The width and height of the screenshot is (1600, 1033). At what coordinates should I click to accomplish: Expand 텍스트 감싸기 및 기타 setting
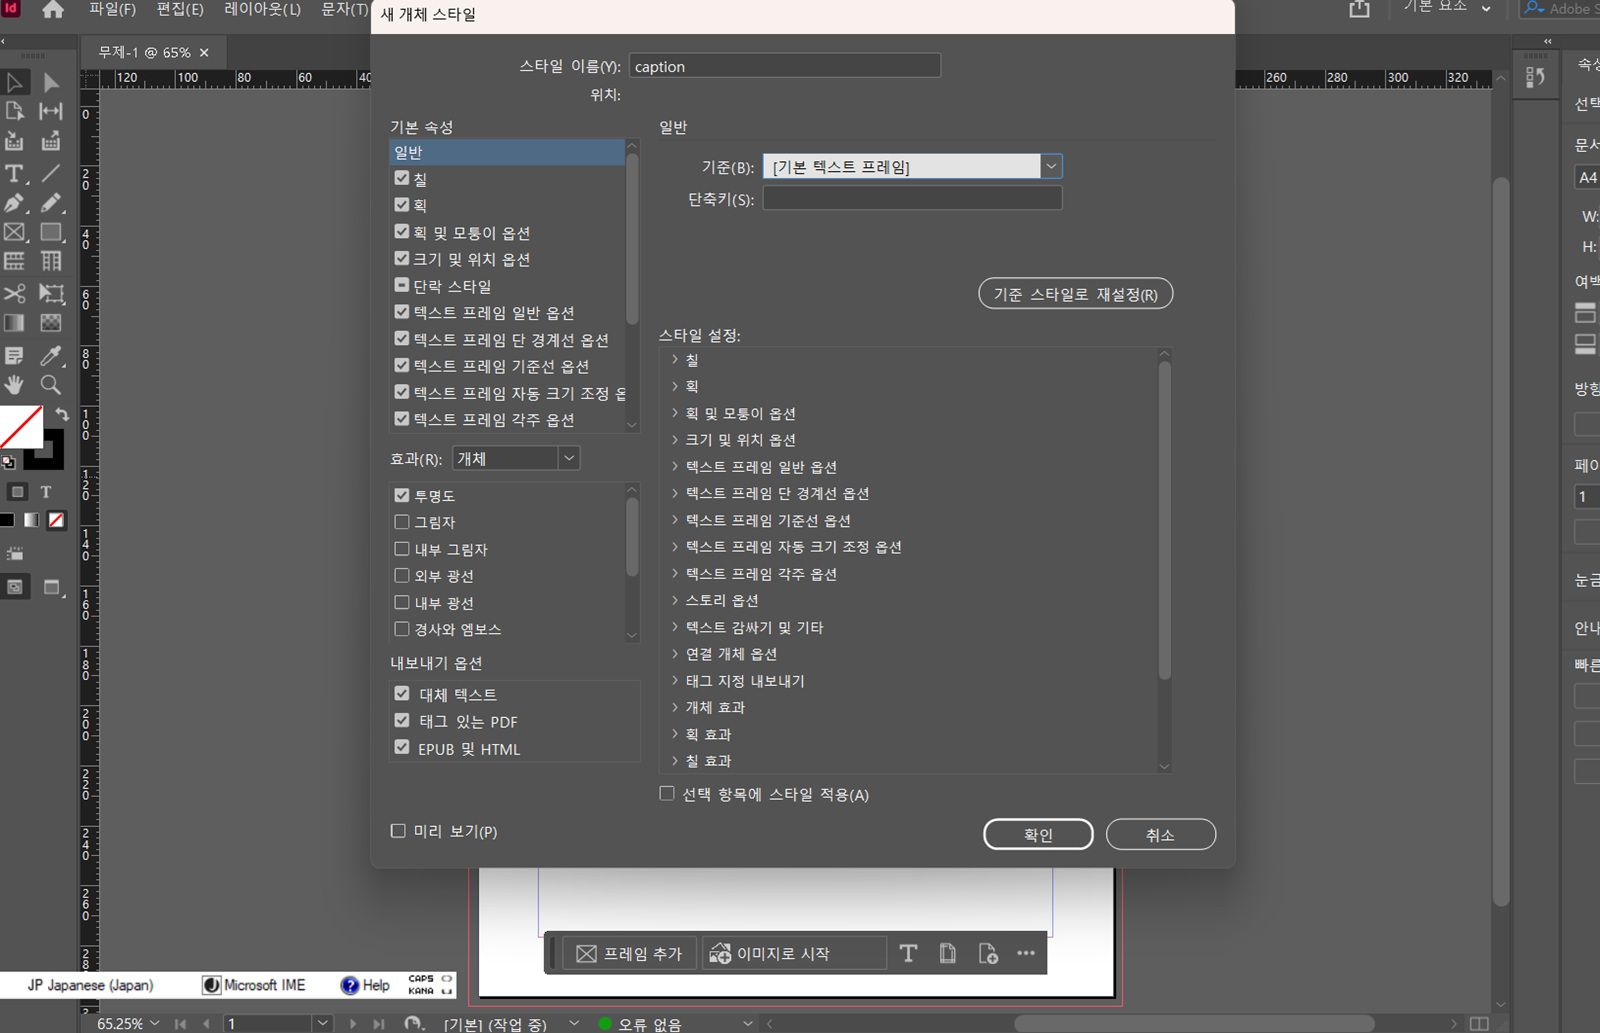tap(675, 626)
